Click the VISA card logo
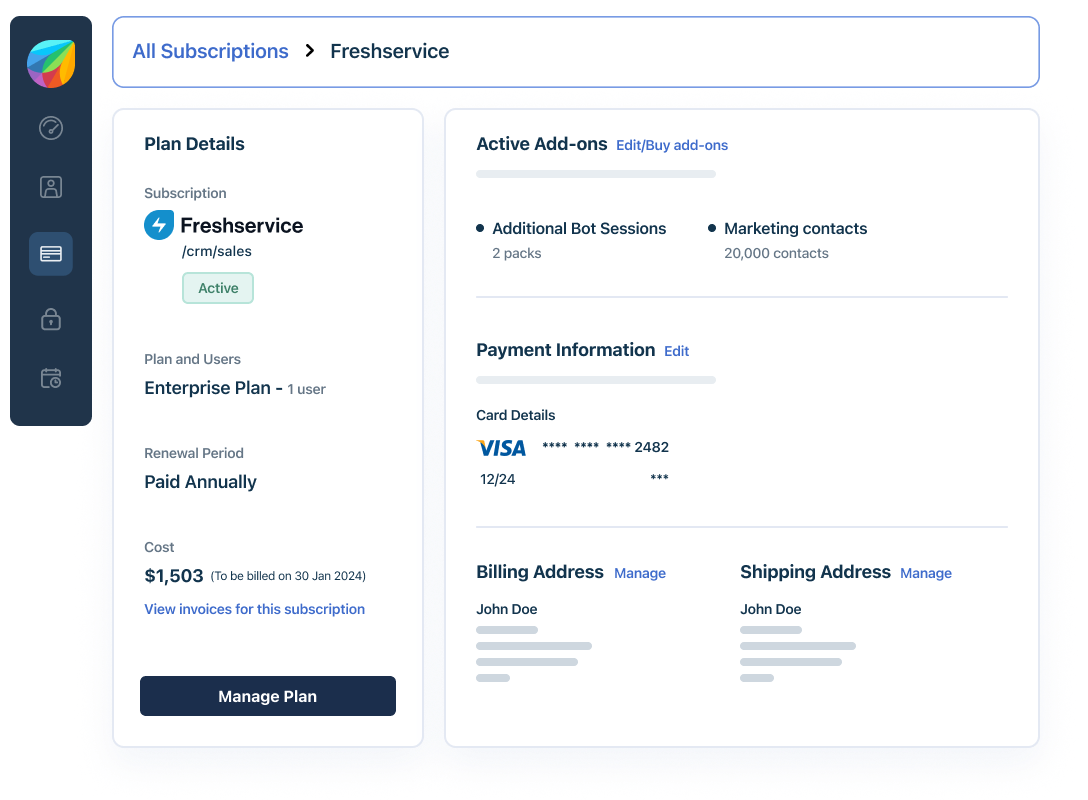The image size is (1088, 800). (x=501, y=447)
